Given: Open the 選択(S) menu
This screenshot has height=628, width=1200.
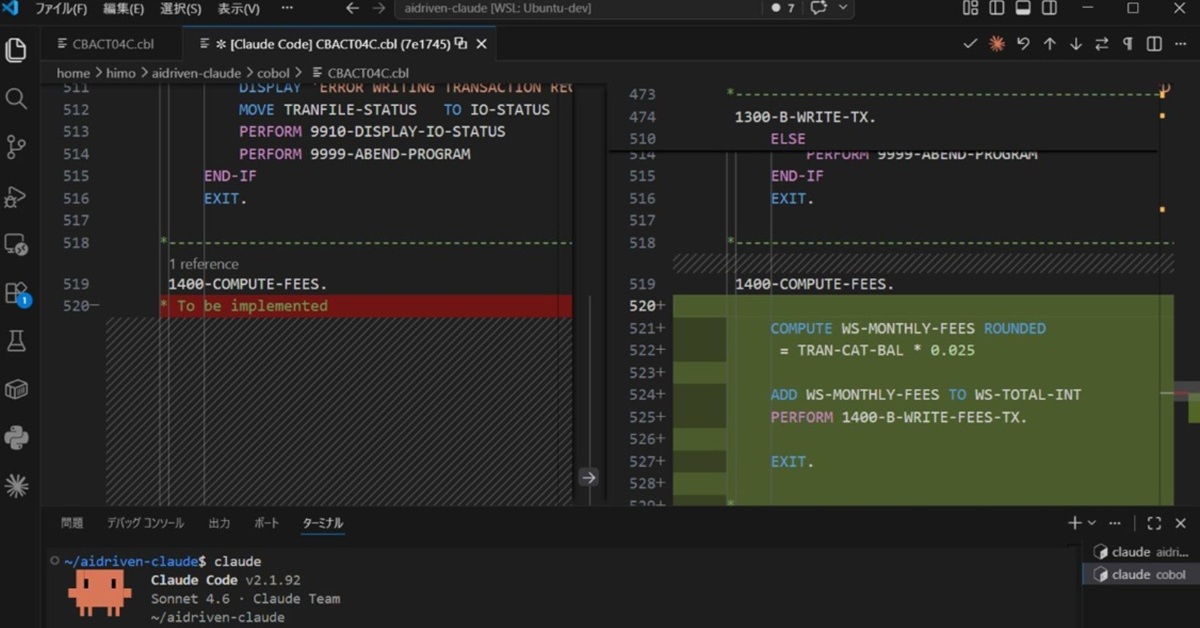Looking at the screenshot, I should click(180, 8).
